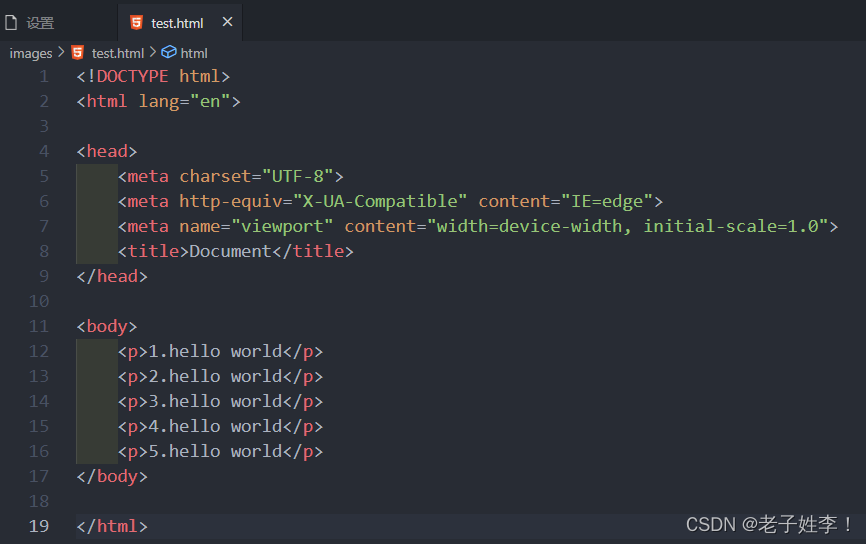
Task: Click line number 11 in gutter
Action: (39, 326)
